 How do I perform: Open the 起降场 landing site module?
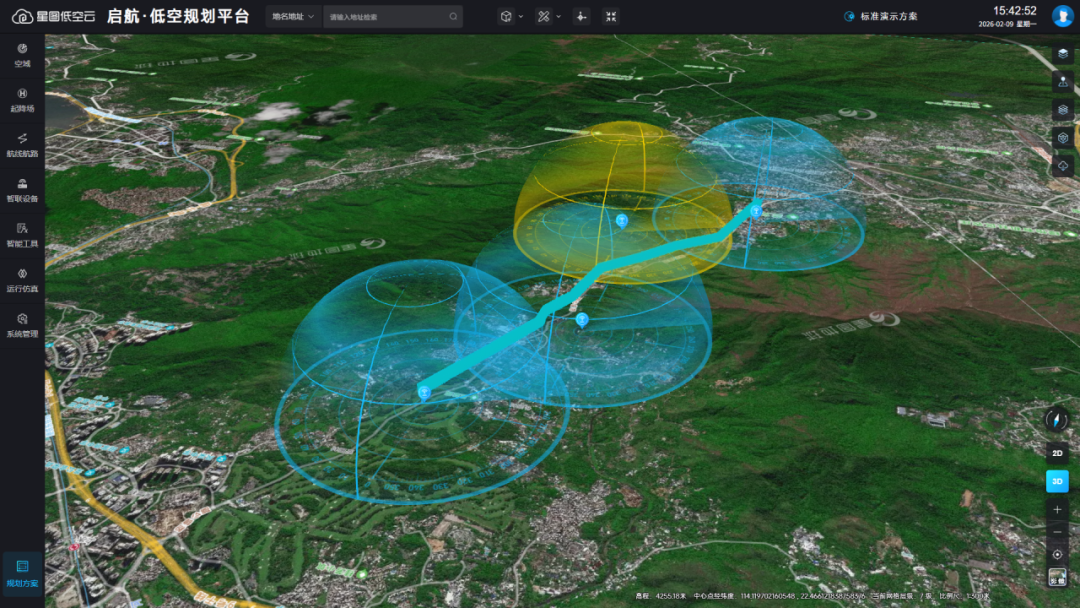pos(22,99)
